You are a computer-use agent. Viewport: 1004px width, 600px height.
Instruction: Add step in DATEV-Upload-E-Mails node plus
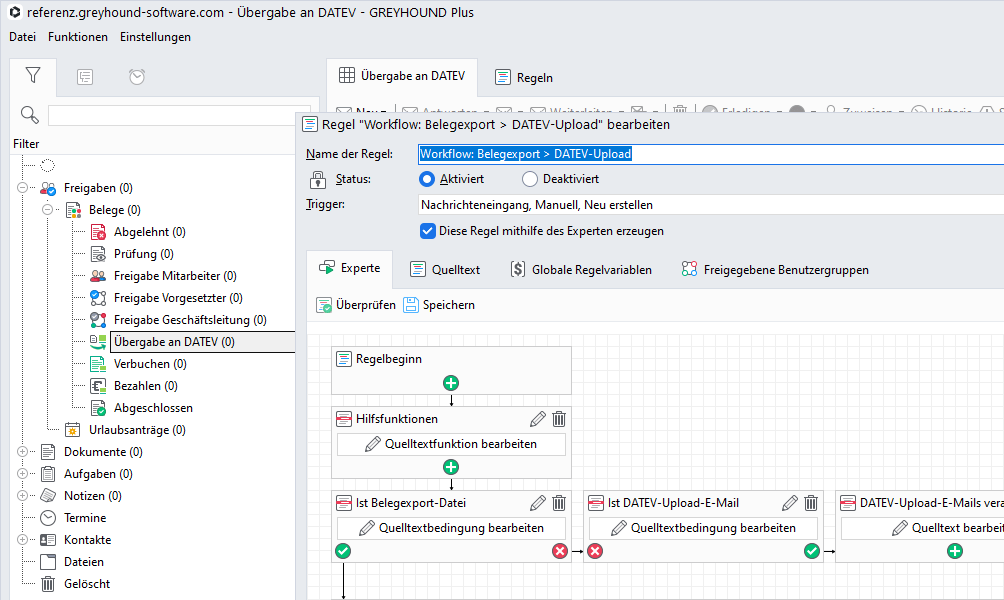tap(955, 551)
